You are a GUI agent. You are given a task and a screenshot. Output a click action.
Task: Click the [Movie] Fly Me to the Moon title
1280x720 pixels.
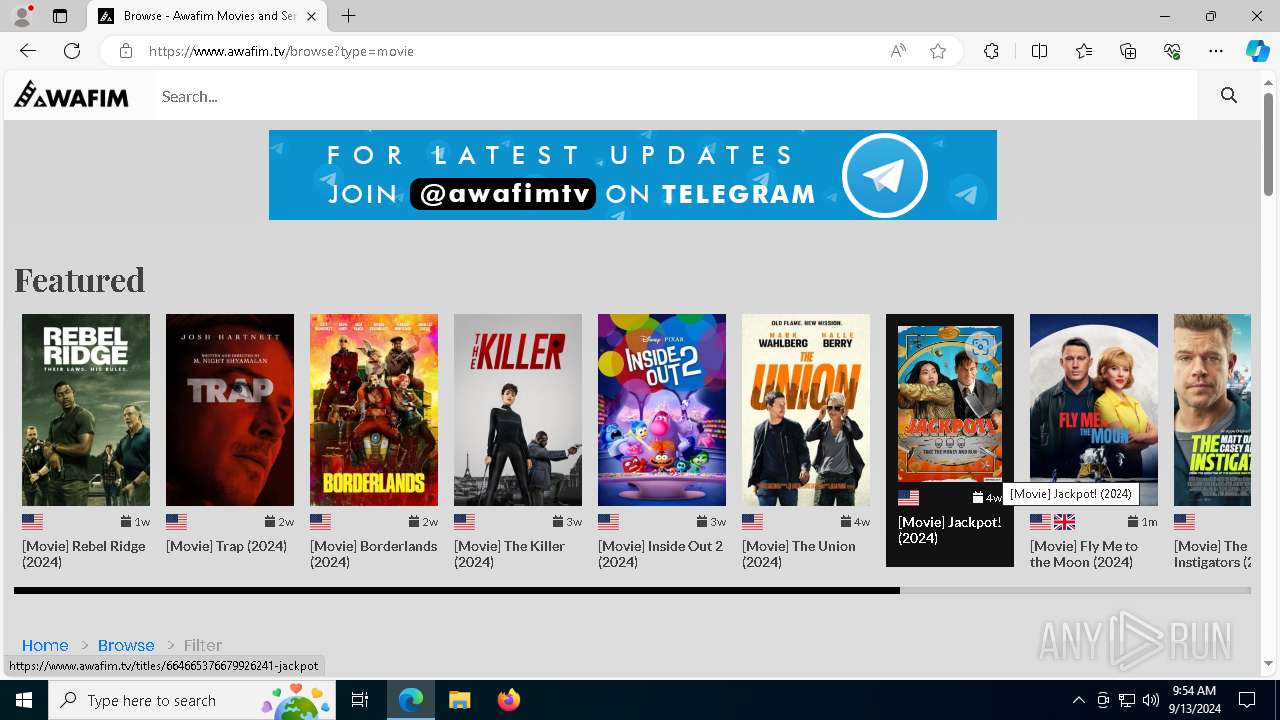1084,554
